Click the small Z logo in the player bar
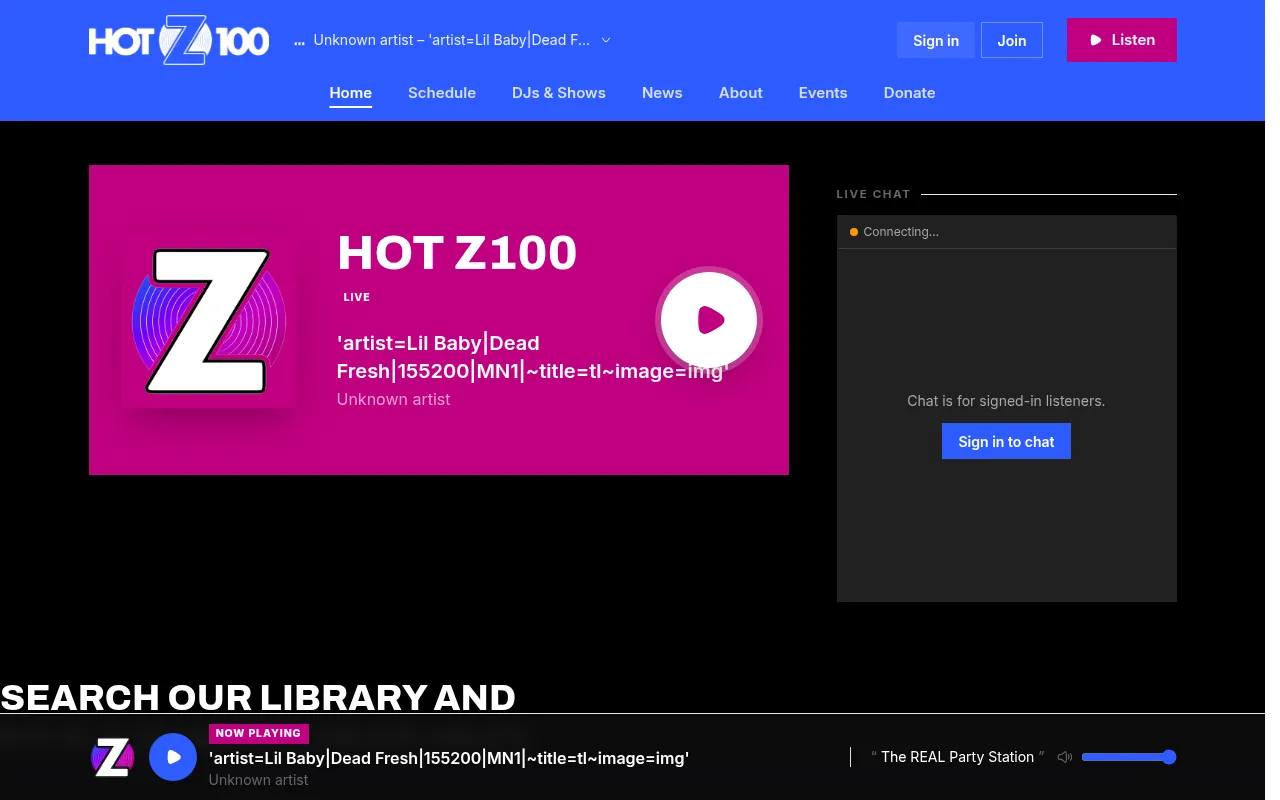The width and height of the screenshot is (1280, 800). pos(113,757)
